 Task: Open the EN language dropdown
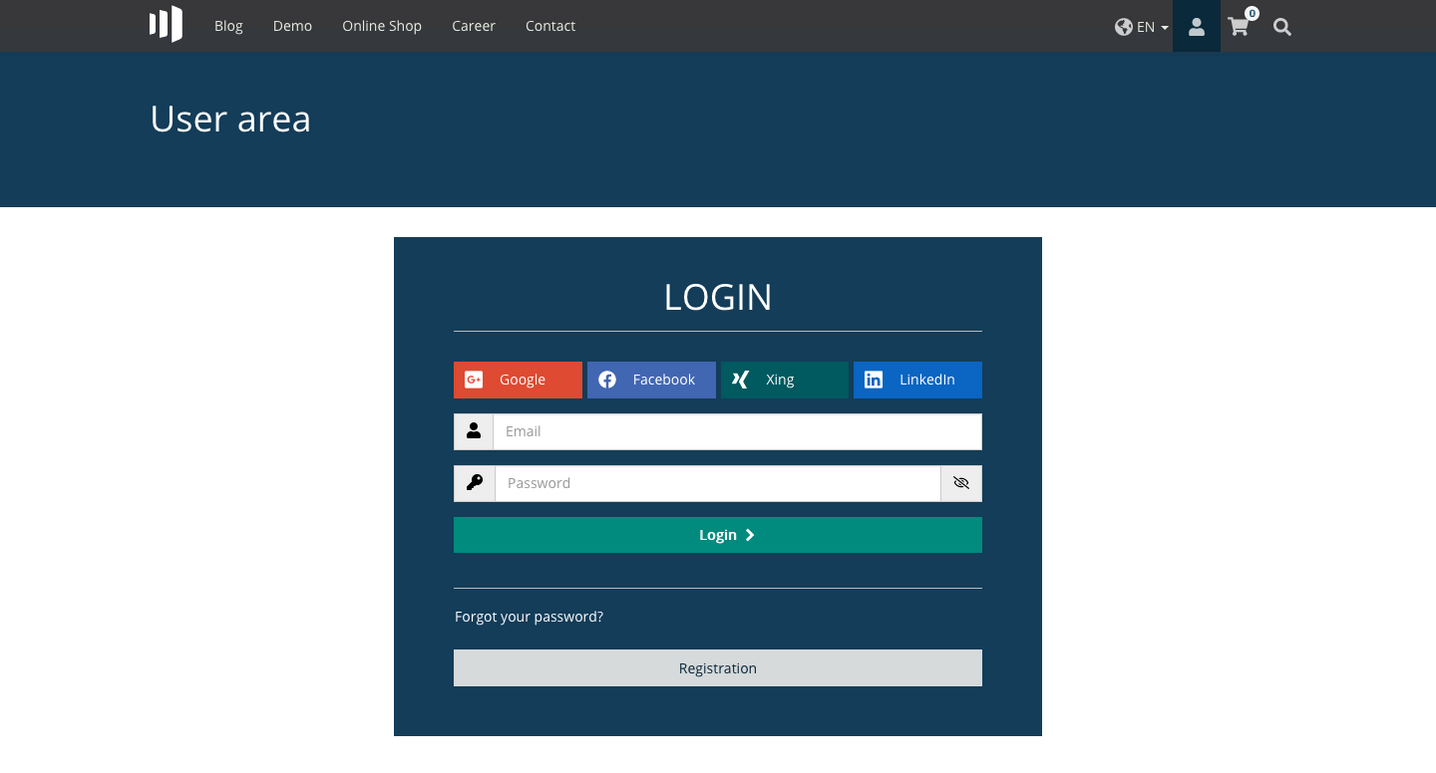(1146, 27)
